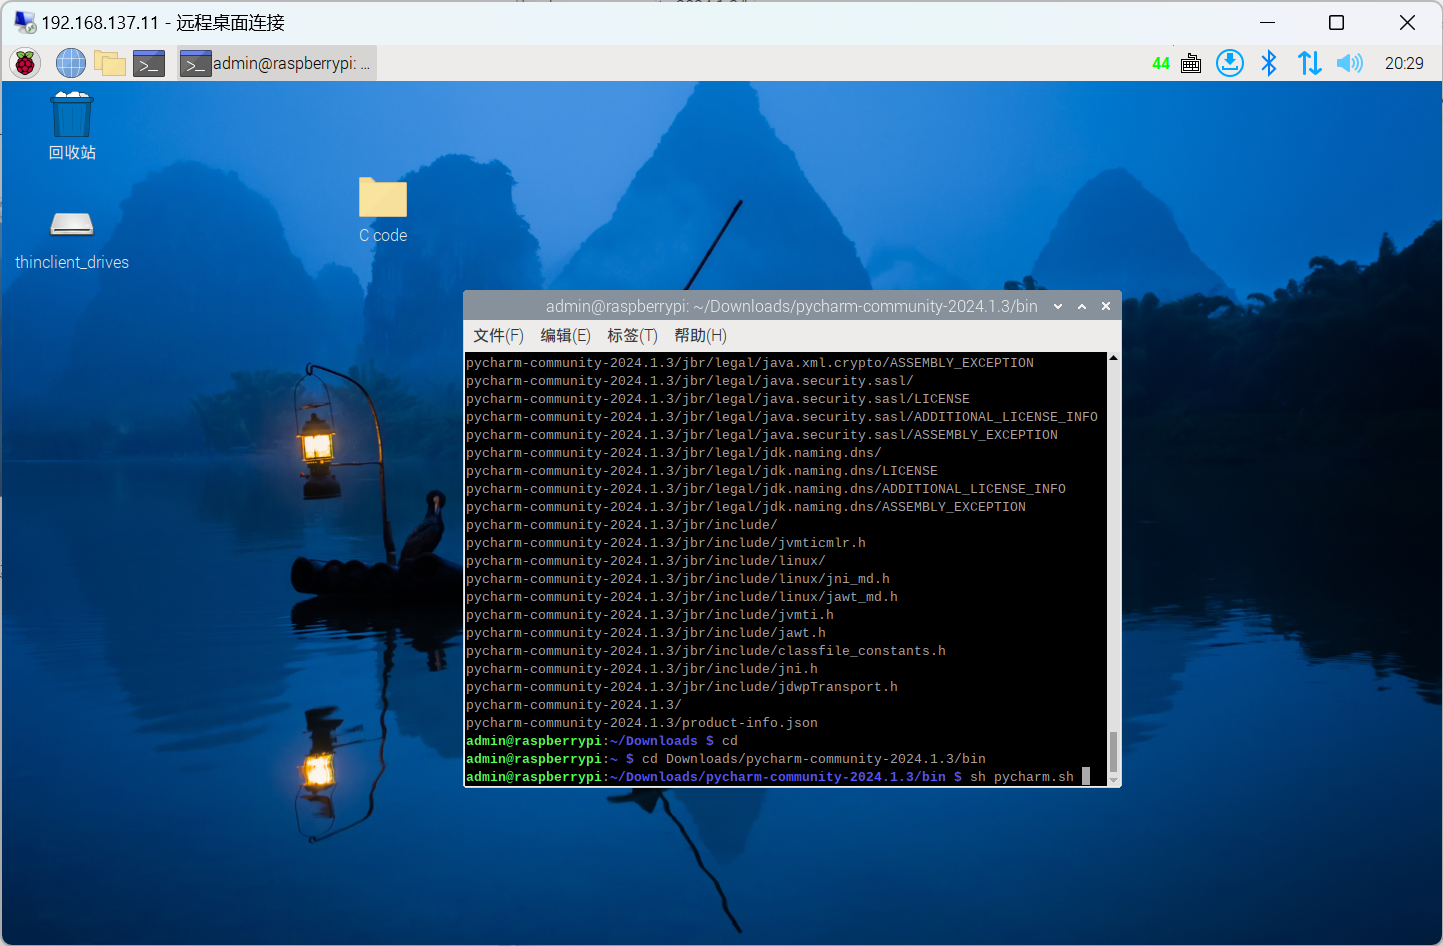Maximize the remote desktop connection window
Screen dimensions: 1443x946
pyautogui.click(x=1336, y=22)
